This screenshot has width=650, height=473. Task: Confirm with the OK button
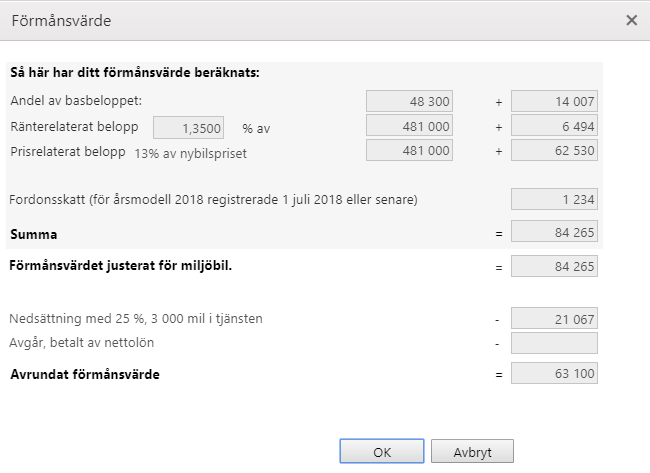tap(382, 451)
